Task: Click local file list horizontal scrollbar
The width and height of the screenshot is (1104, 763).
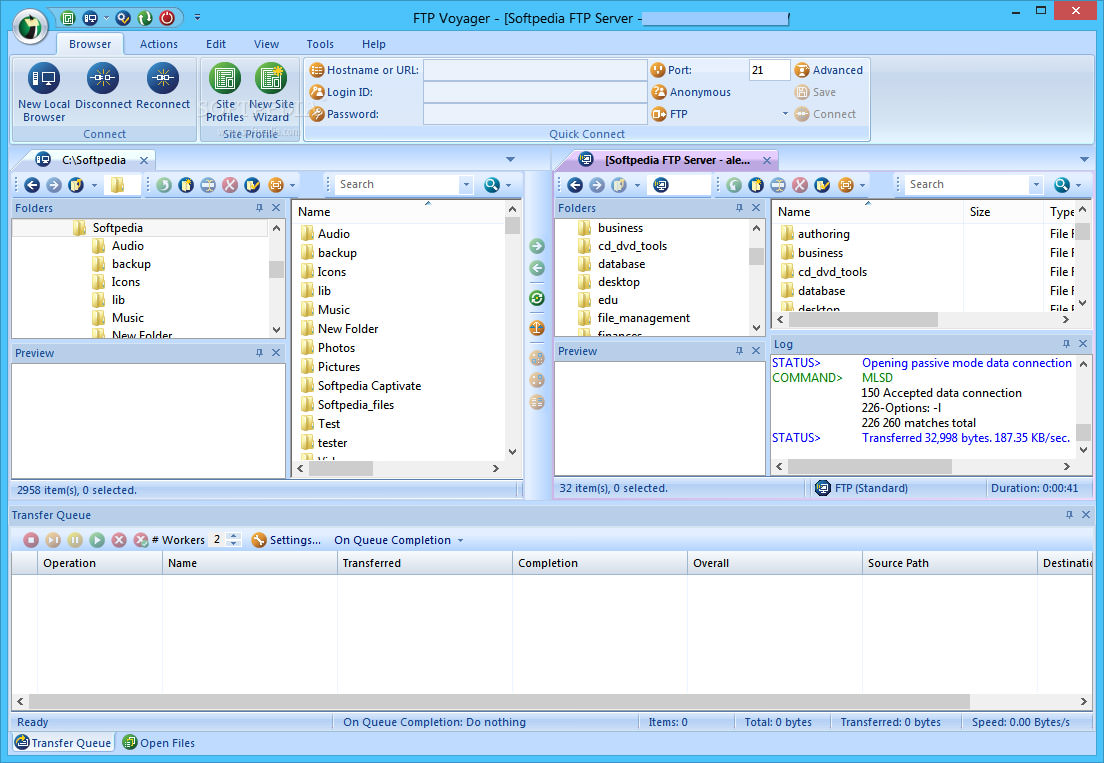Action: (x=341, y=468)
